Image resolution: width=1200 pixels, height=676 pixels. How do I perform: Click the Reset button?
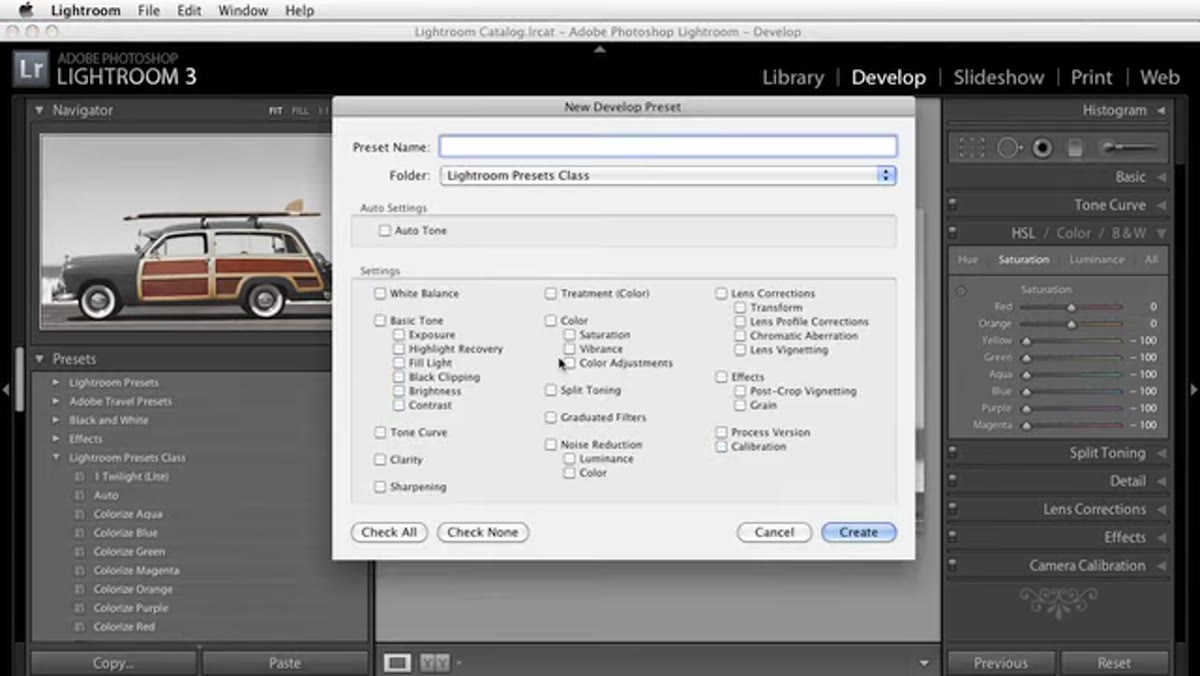click(x=1114, y=663)
